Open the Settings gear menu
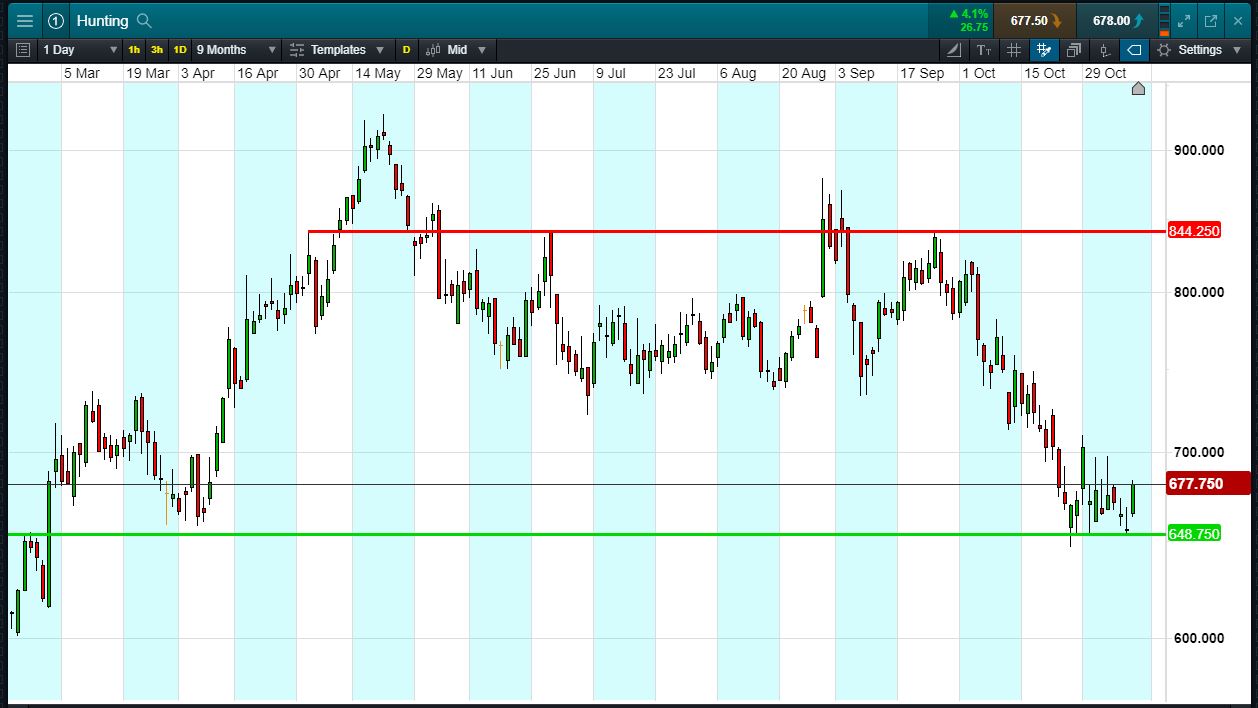Viewport: 1258px width, 708px height. point(1198,49)
